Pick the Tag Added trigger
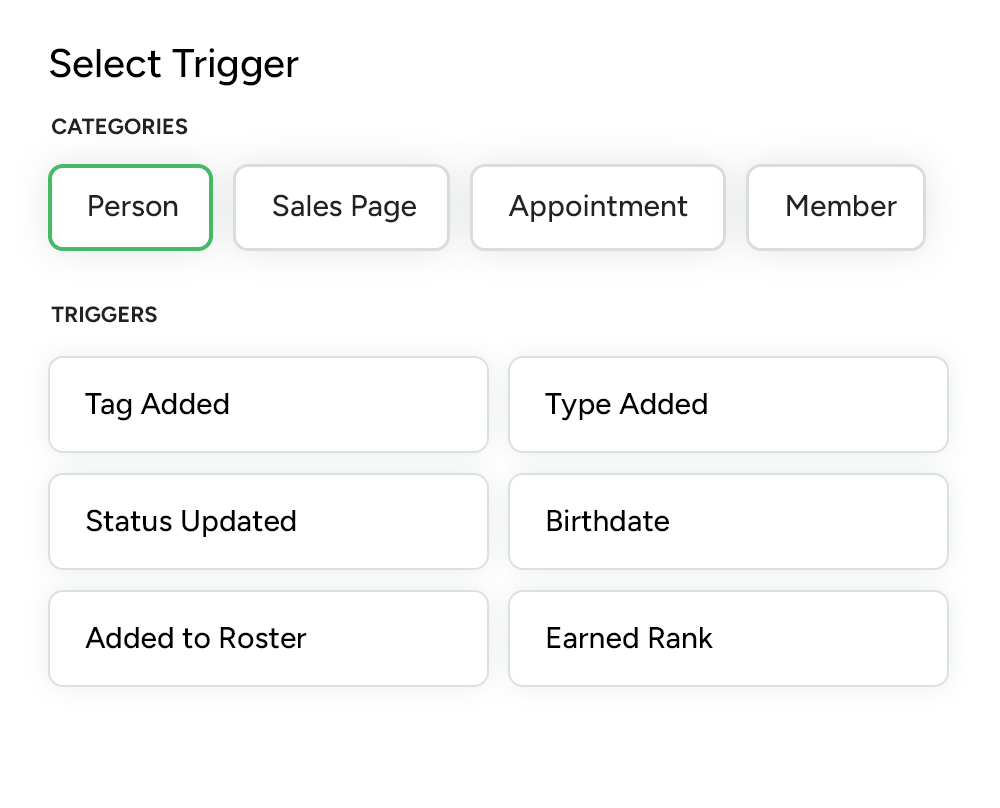1000x808 pixels. pyautogui.click(x=268, y=404)
